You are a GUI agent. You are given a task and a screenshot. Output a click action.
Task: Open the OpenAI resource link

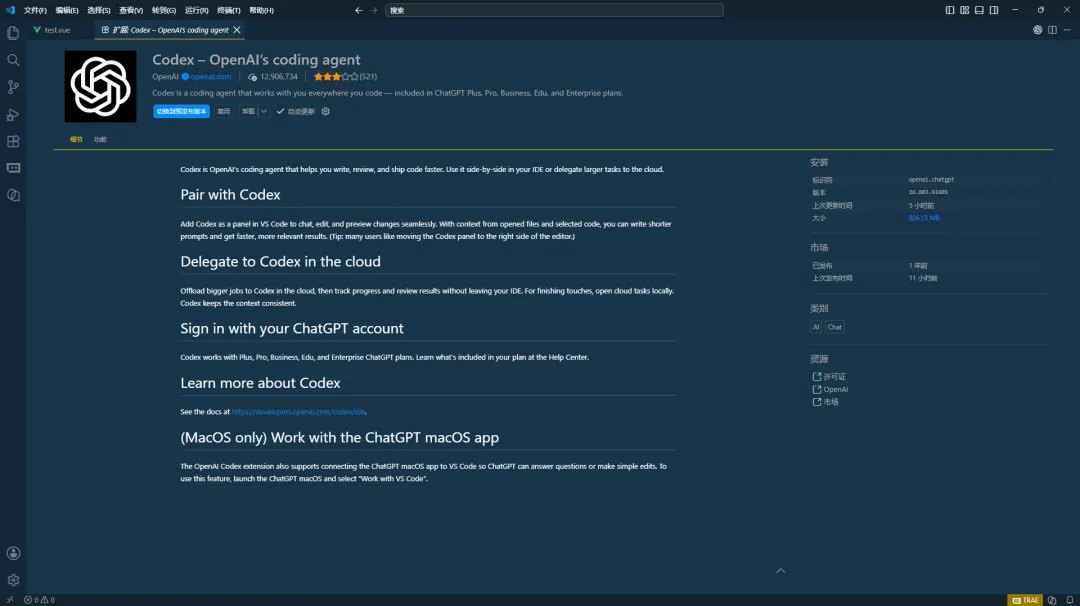[x=830, y=389]
